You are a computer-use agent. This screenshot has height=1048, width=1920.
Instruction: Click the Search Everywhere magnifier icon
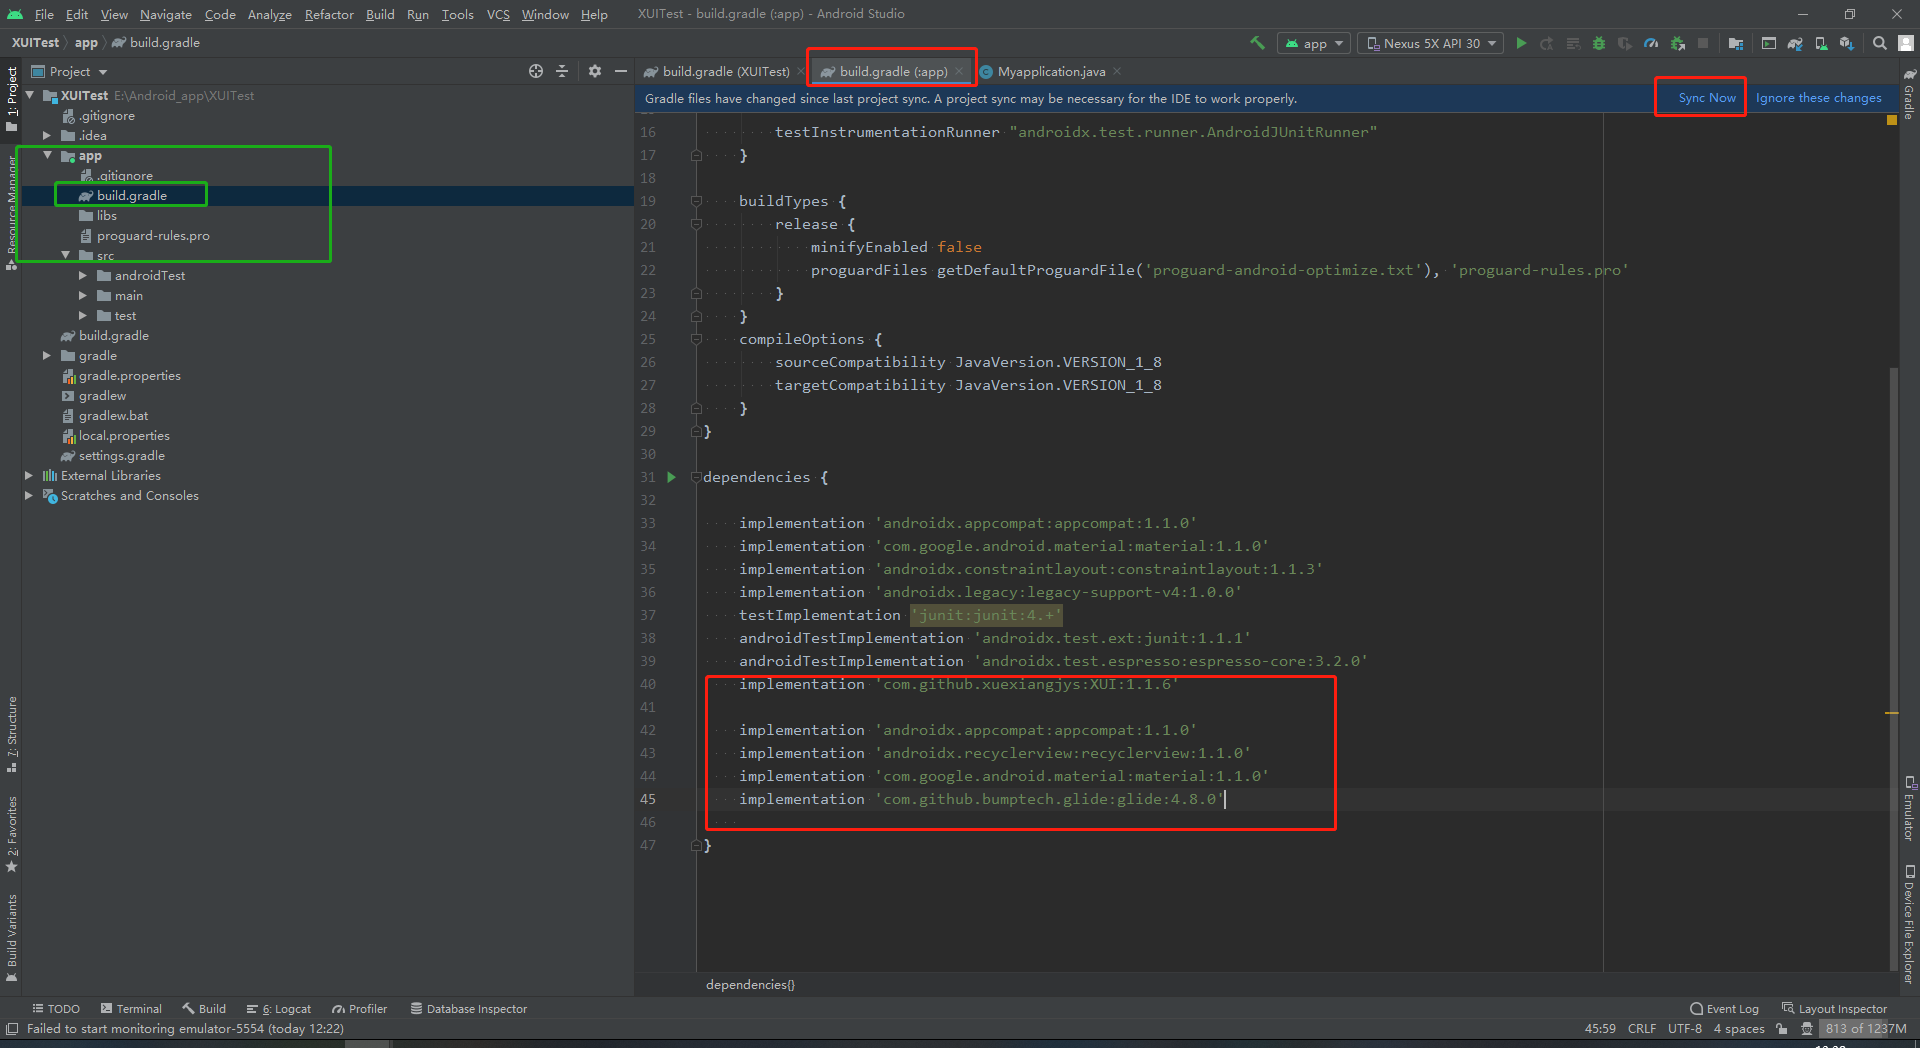1880,43
